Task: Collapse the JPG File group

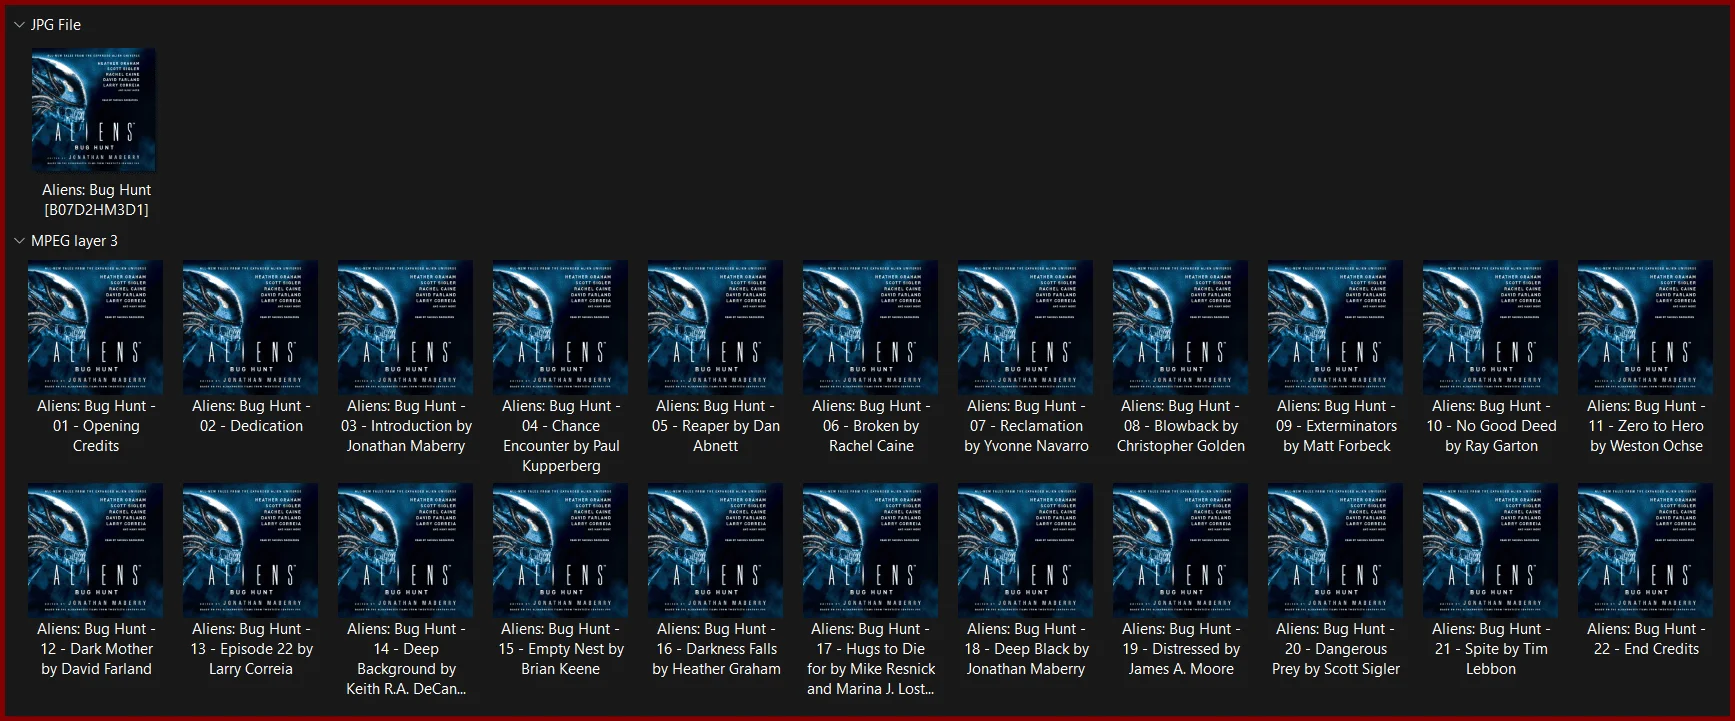Action: [19, 25]
